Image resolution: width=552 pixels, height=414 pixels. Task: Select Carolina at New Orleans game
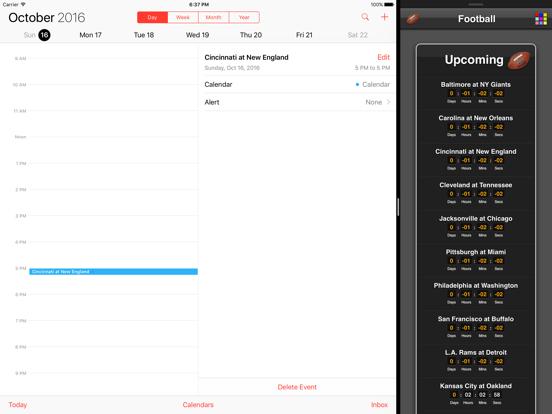[x=476, y=126]
